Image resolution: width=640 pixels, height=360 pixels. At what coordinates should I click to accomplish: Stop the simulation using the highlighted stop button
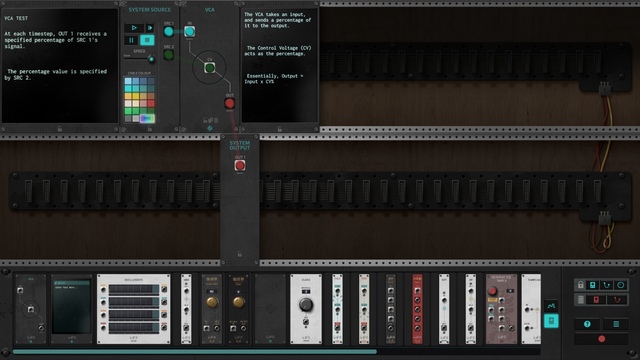(147, 40)
